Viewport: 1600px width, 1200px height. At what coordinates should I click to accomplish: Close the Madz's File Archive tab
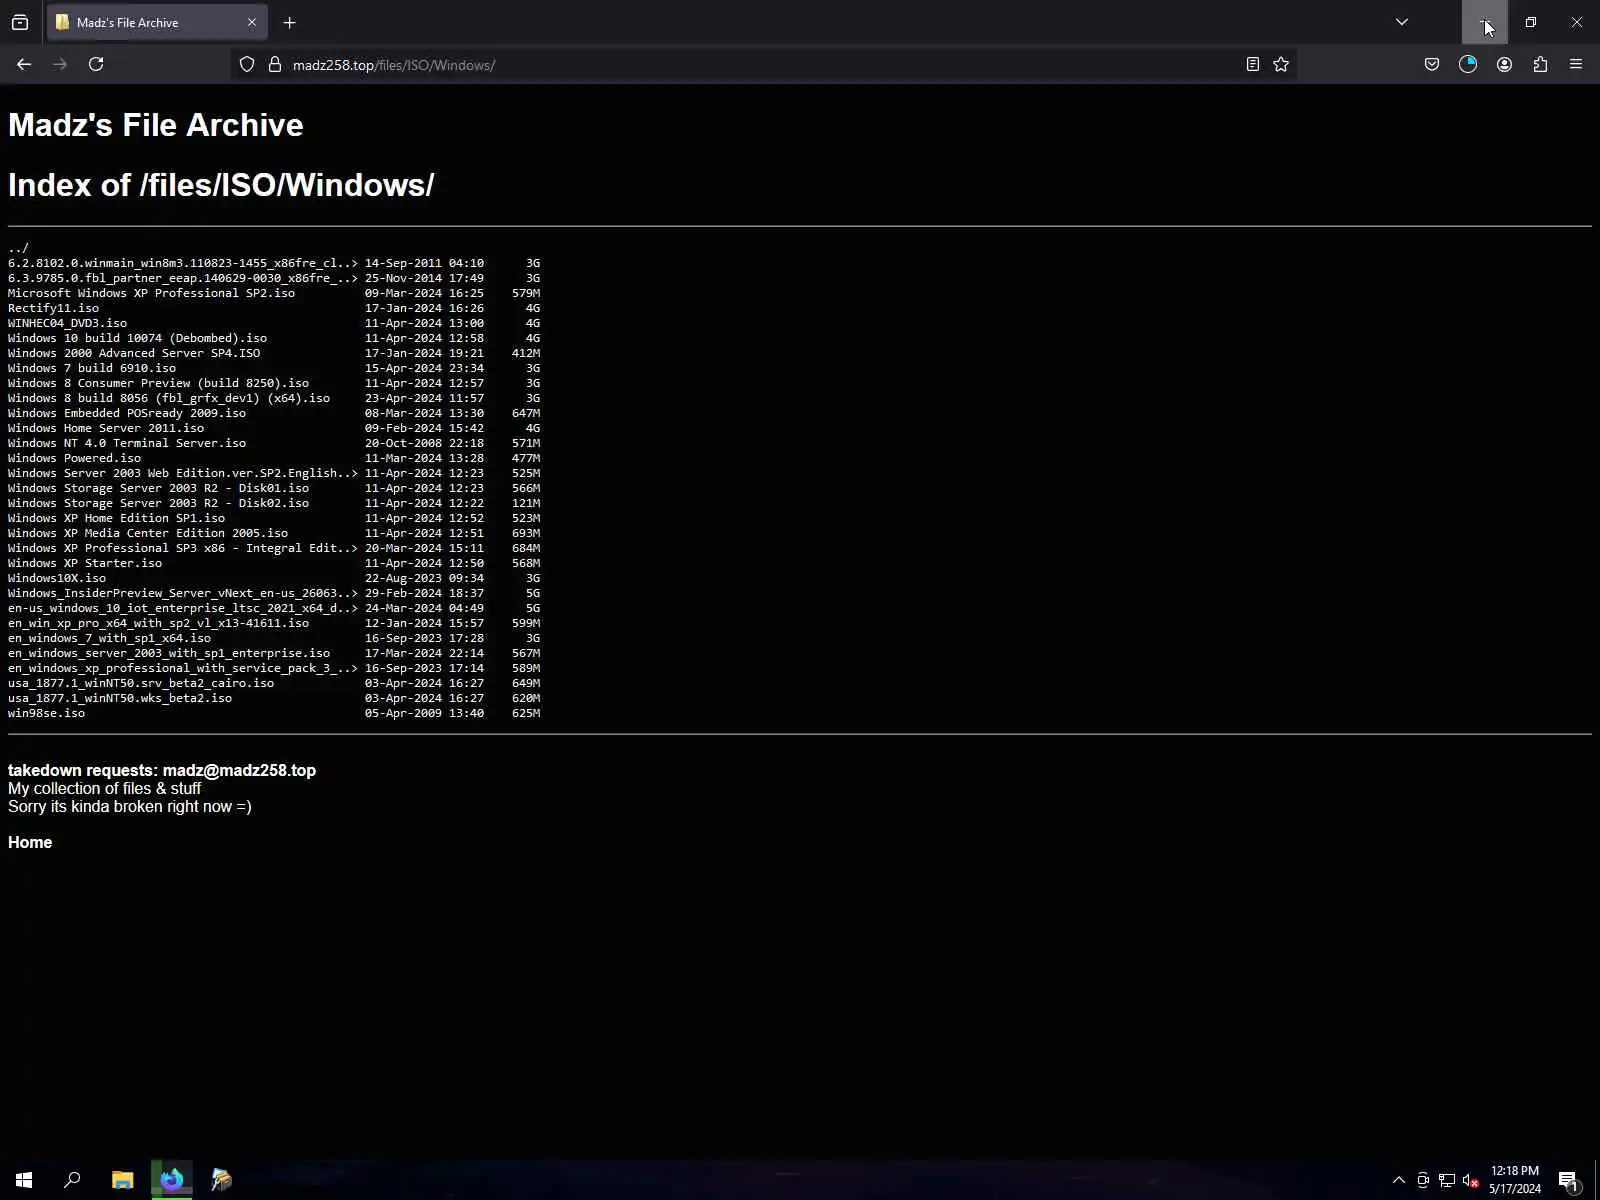pyautogui.click(x=251, y=22)
